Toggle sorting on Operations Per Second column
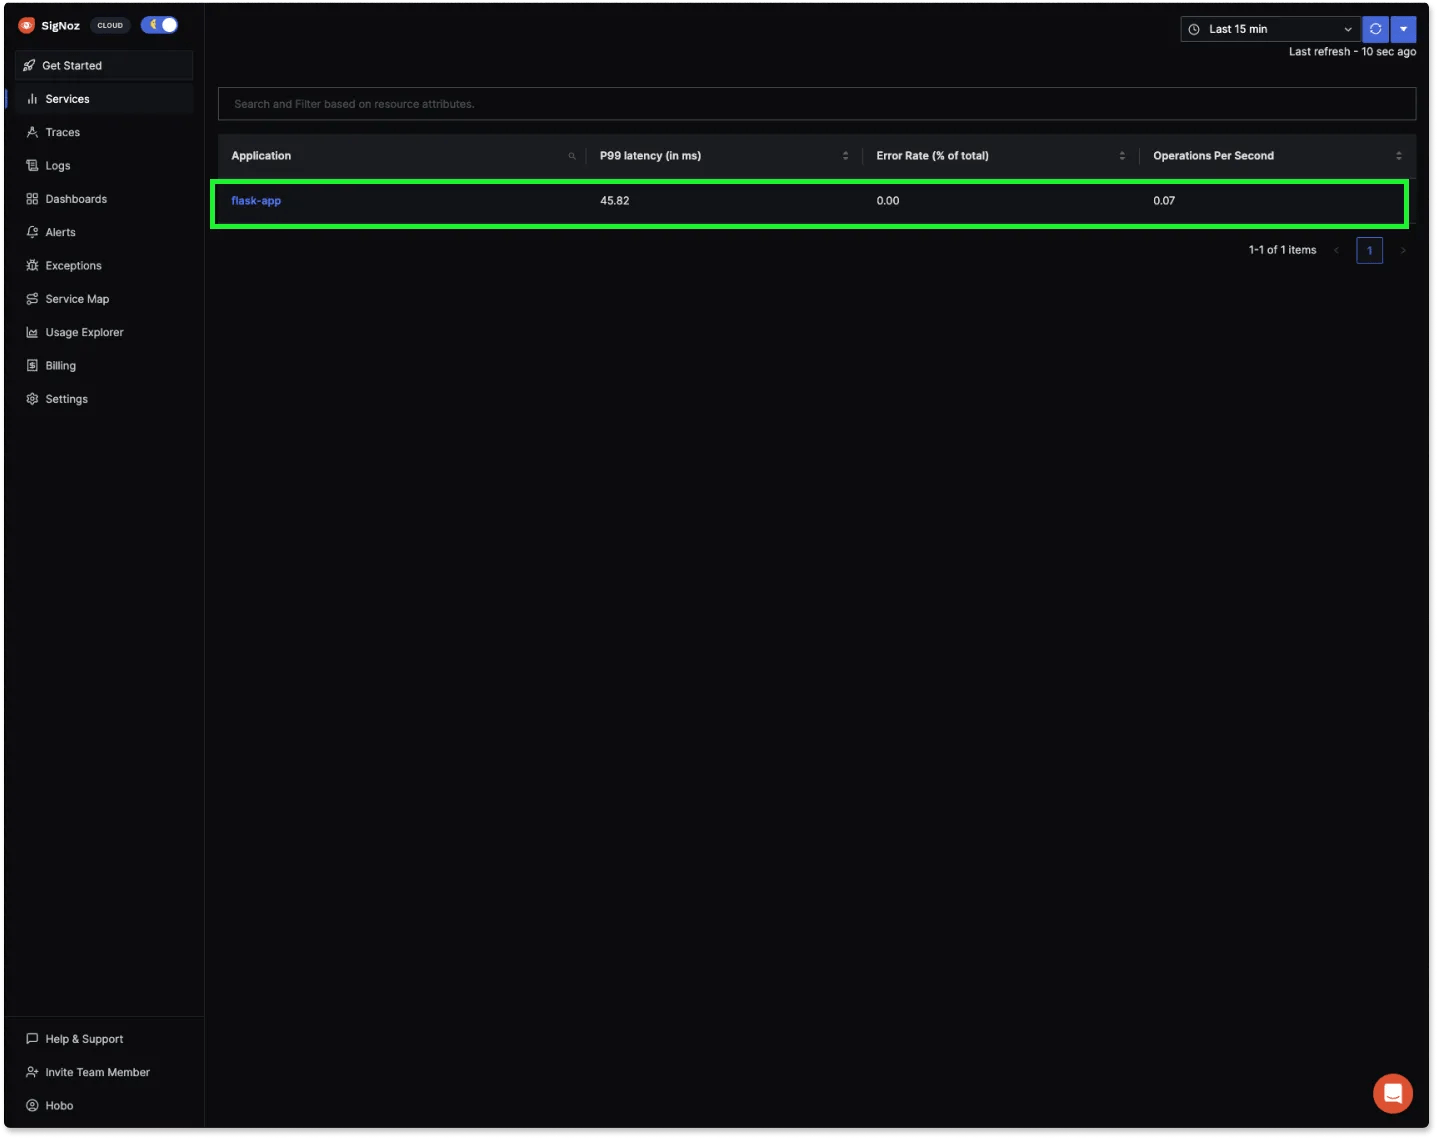 (x=1398, y=155)
